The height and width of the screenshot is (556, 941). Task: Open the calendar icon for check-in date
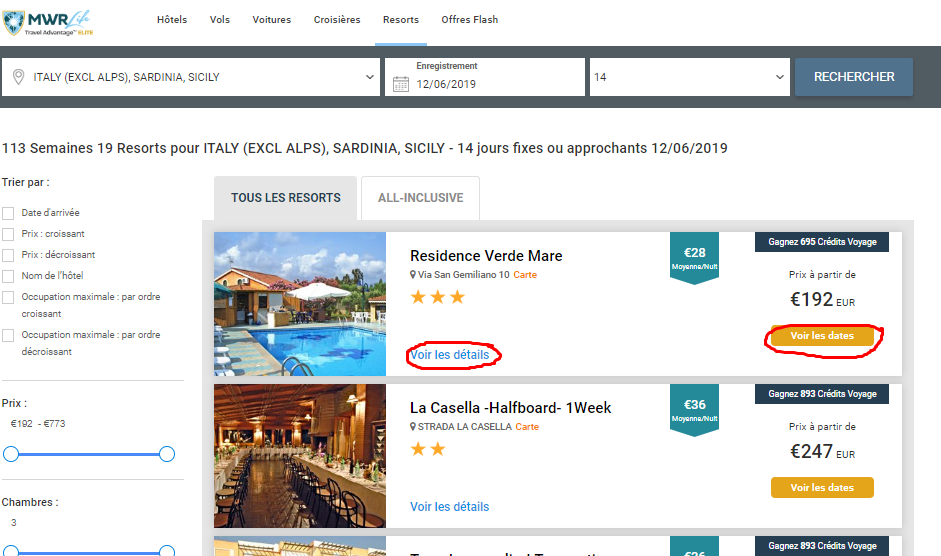pos(401,84)
